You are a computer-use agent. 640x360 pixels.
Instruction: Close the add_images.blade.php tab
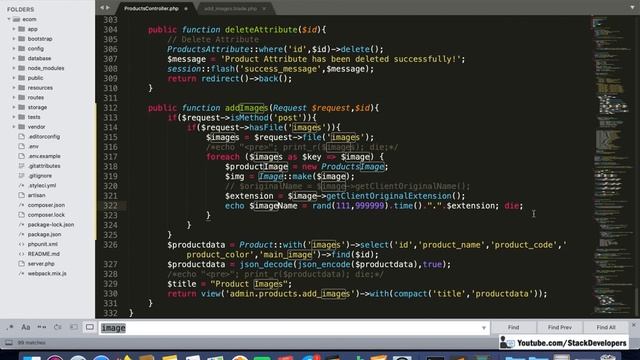coord(264,9)
